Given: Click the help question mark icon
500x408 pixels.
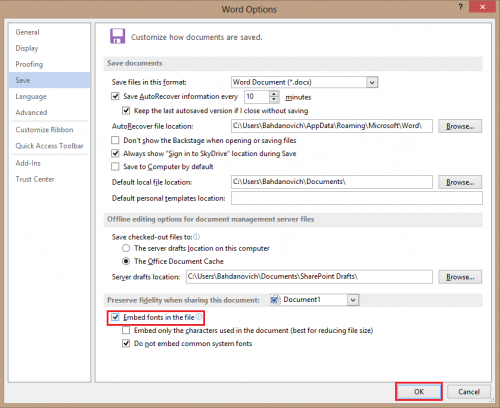Looking at the screenshot, I should click(x=461, y=7).
